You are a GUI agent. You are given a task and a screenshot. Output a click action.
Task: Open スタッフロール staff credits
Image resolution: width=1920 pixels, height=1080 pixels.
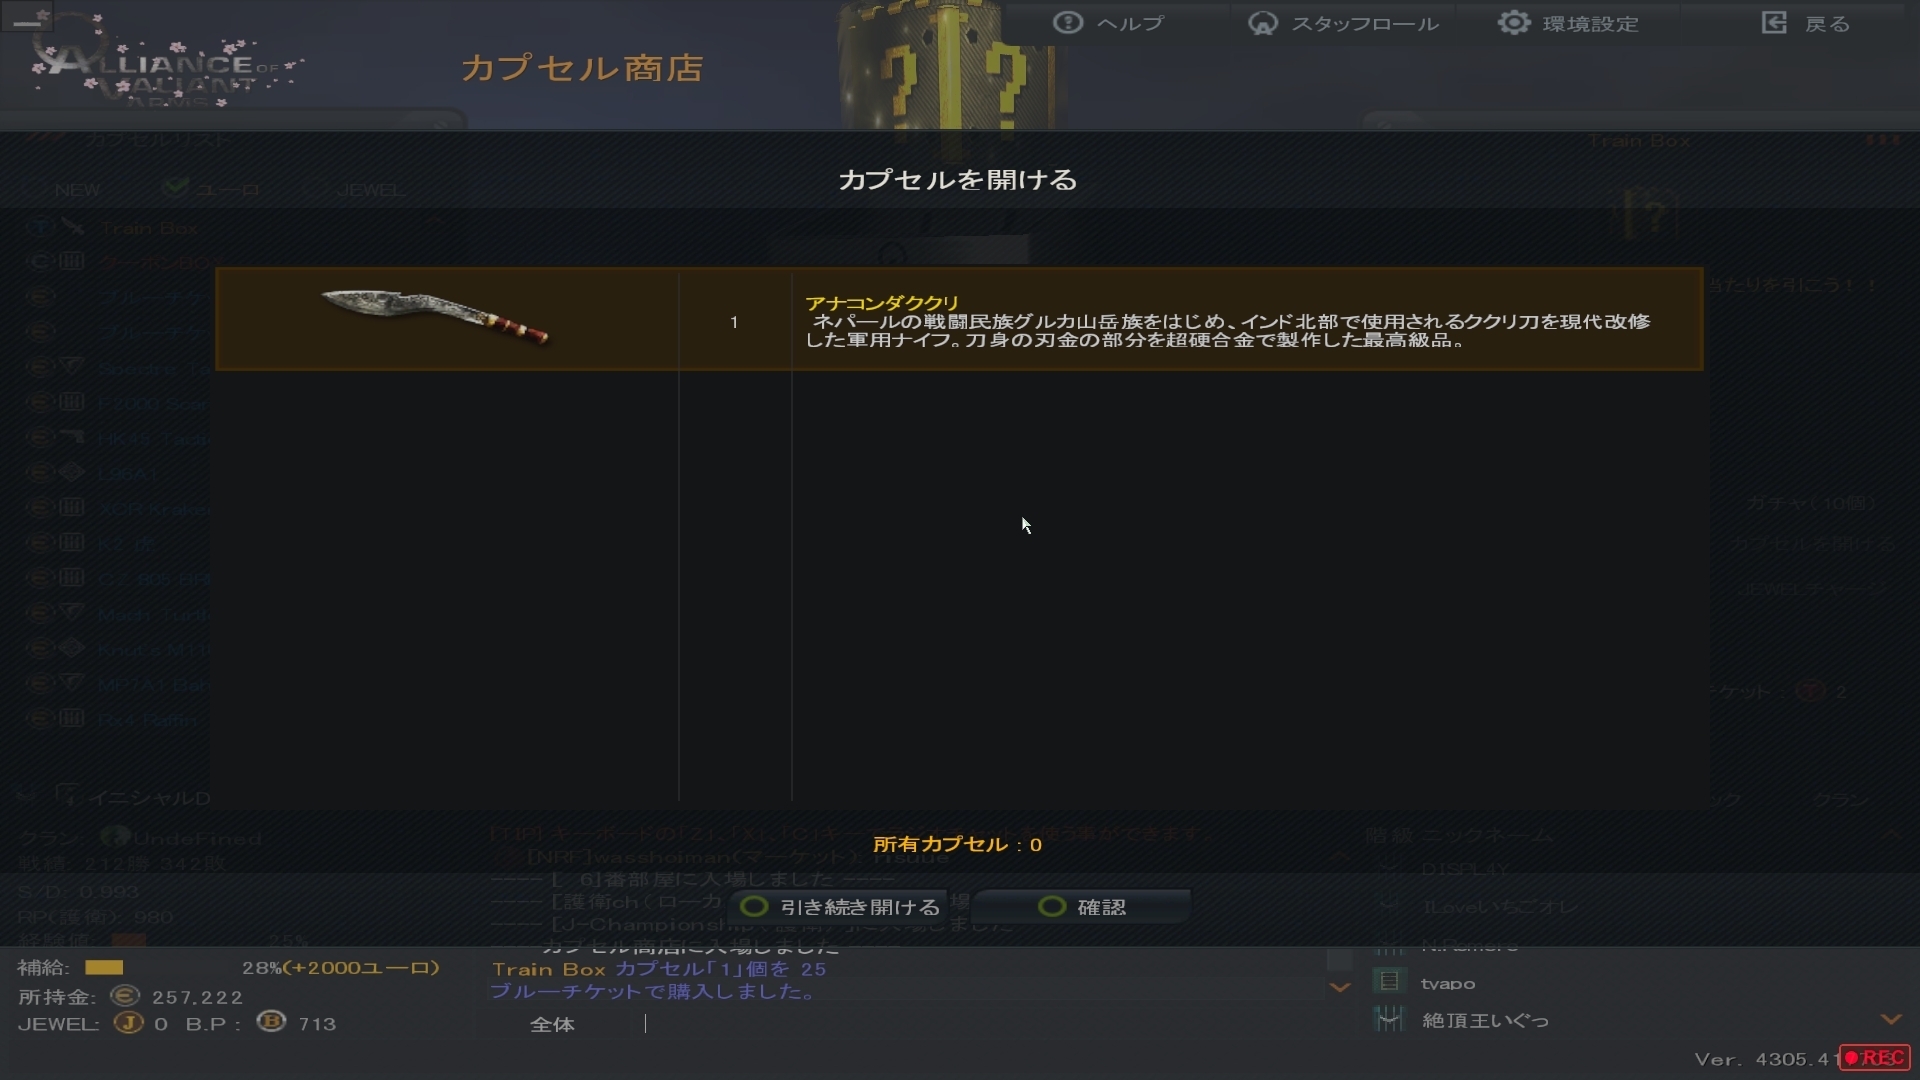coord(1263,22)
